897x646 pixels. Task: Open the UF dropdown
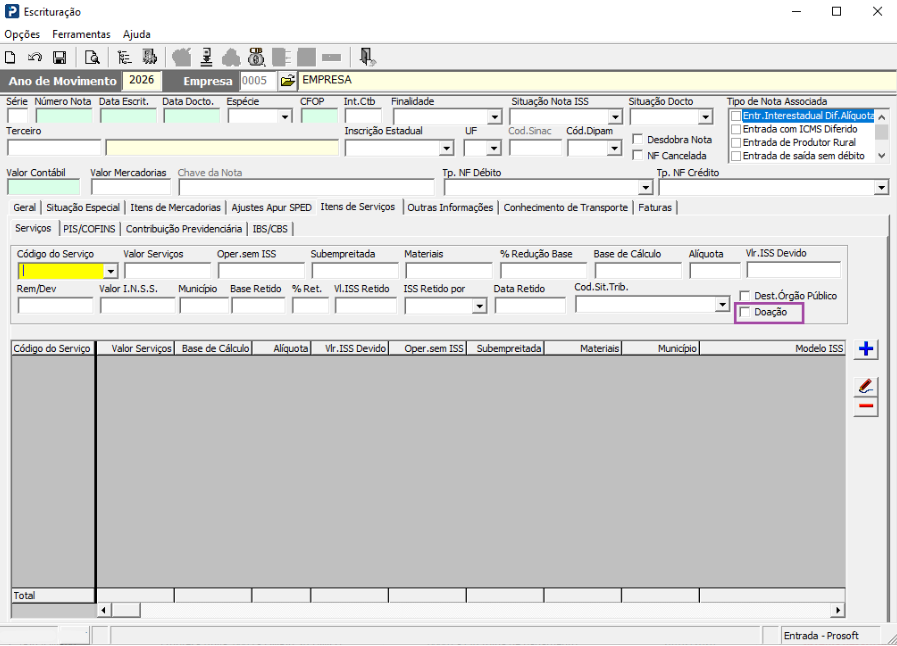(x=494, y=148)
